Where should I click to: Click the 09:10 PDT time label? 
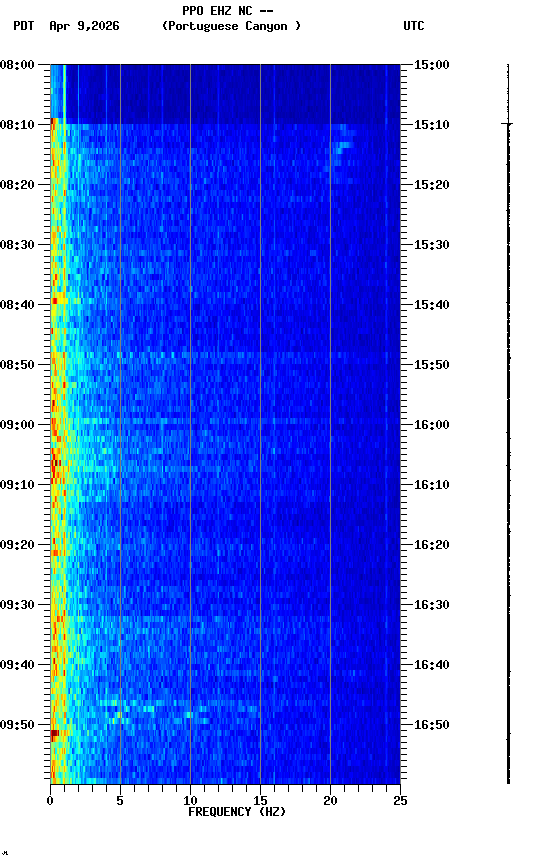[x=17, y=485]
